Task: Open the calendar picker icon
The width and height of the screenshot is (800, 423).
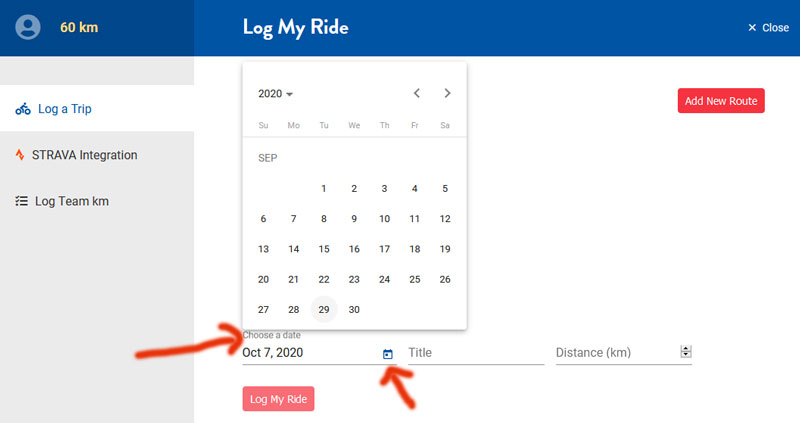Action: [388, 354]
